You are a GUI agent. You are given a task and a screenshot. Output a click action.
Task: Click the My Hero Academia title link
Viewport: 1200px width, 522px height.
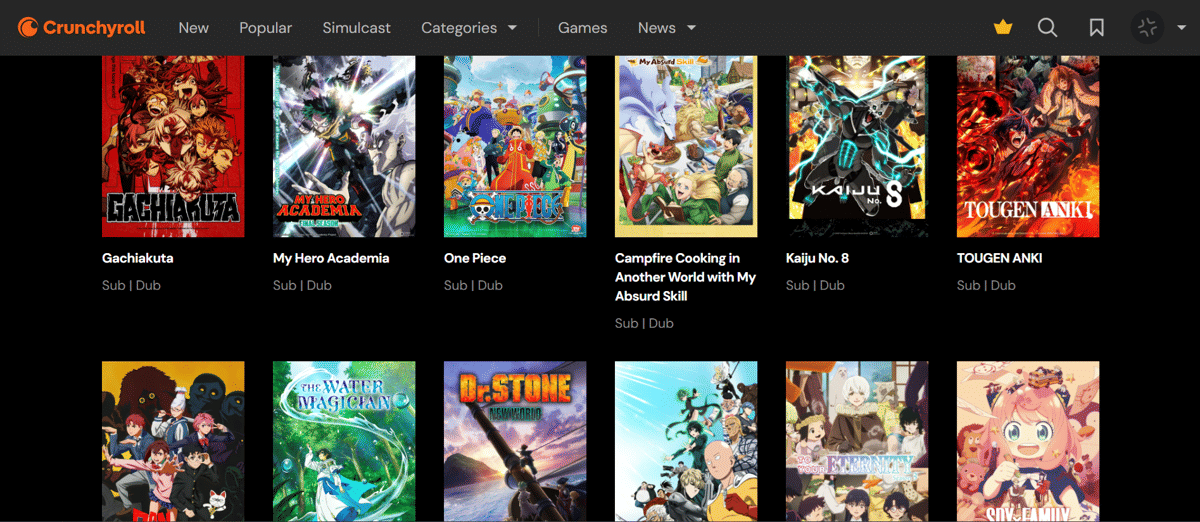pyautogui.click(x=331, y=258)
